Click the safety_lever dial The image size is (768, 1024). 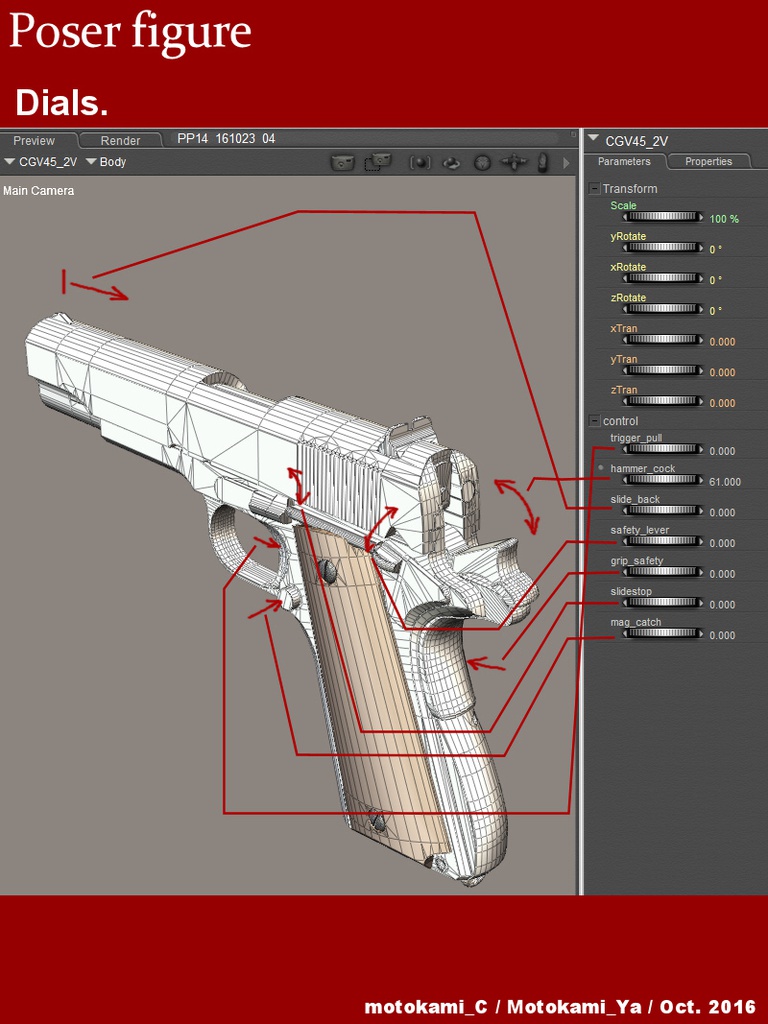663,541
